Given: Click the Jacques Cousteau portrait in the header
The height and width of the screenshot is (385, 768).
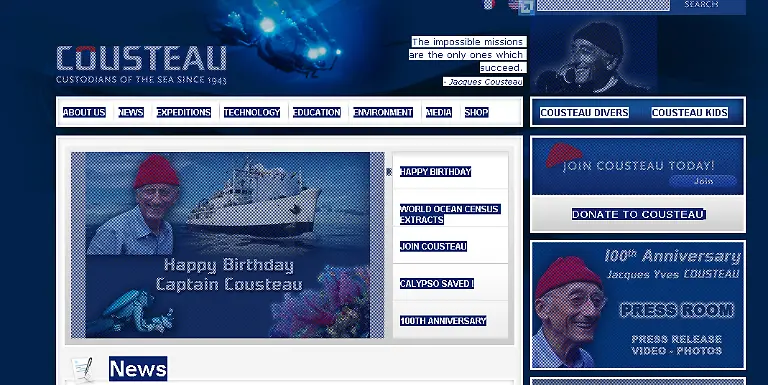Looking at the screenshot, I should pos(594,55).
